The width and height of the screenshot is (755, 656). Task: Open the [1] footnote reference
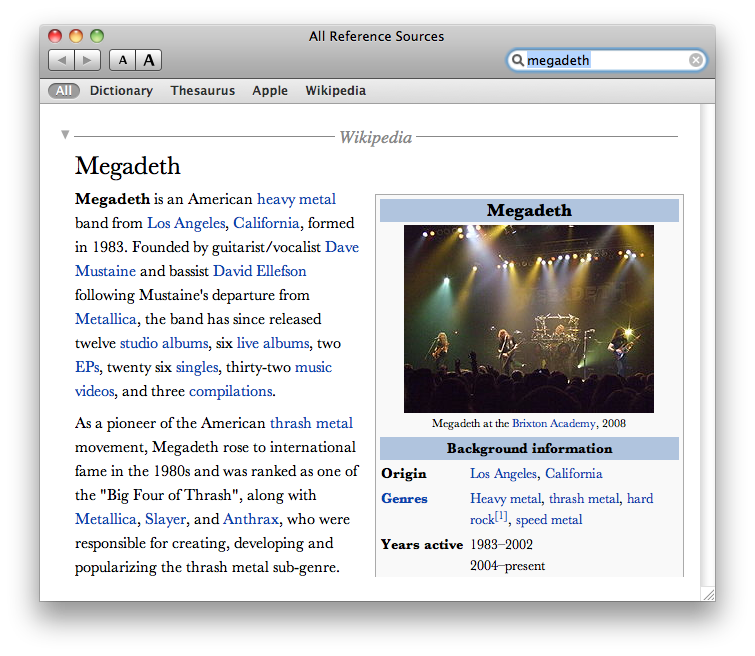pyautogui.click(x=501, y=516)
